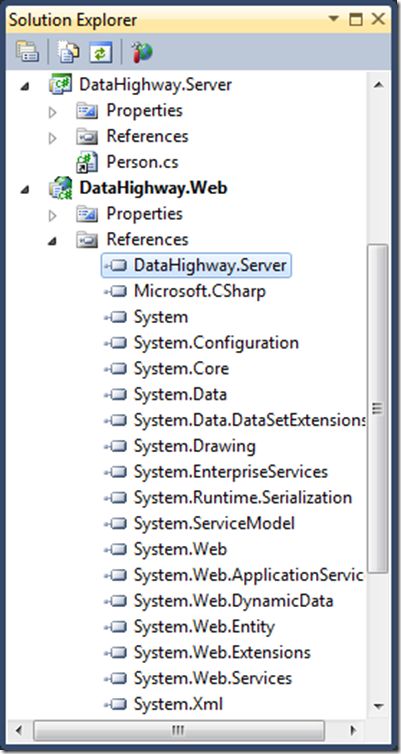Viewport: 401px width, 754px height.
Task: Open the ASP.NET Configuration toolbar icon
Action: point(140,51)
